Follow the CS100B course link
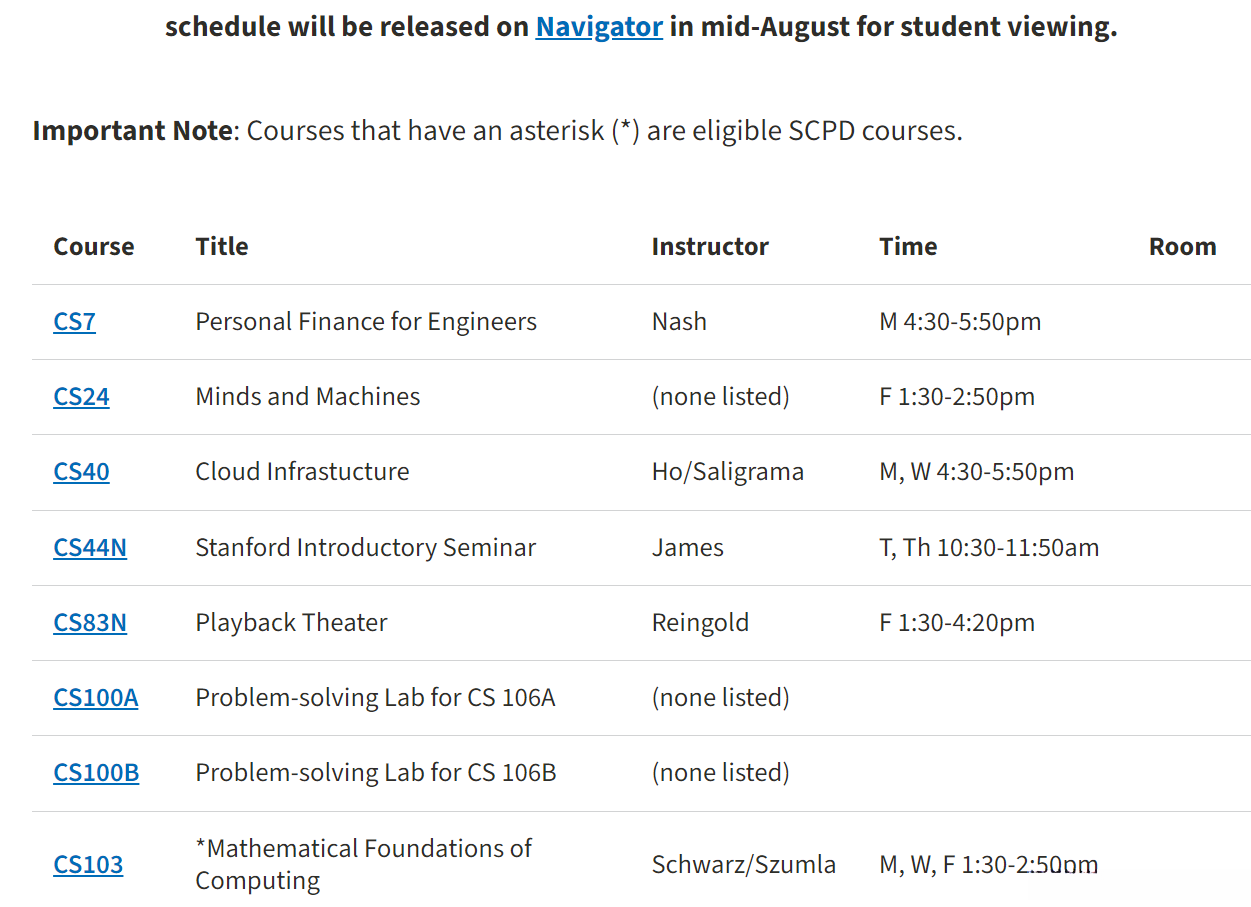The height and width of the screenshot is (907, 1251). (x=96, y=773)
